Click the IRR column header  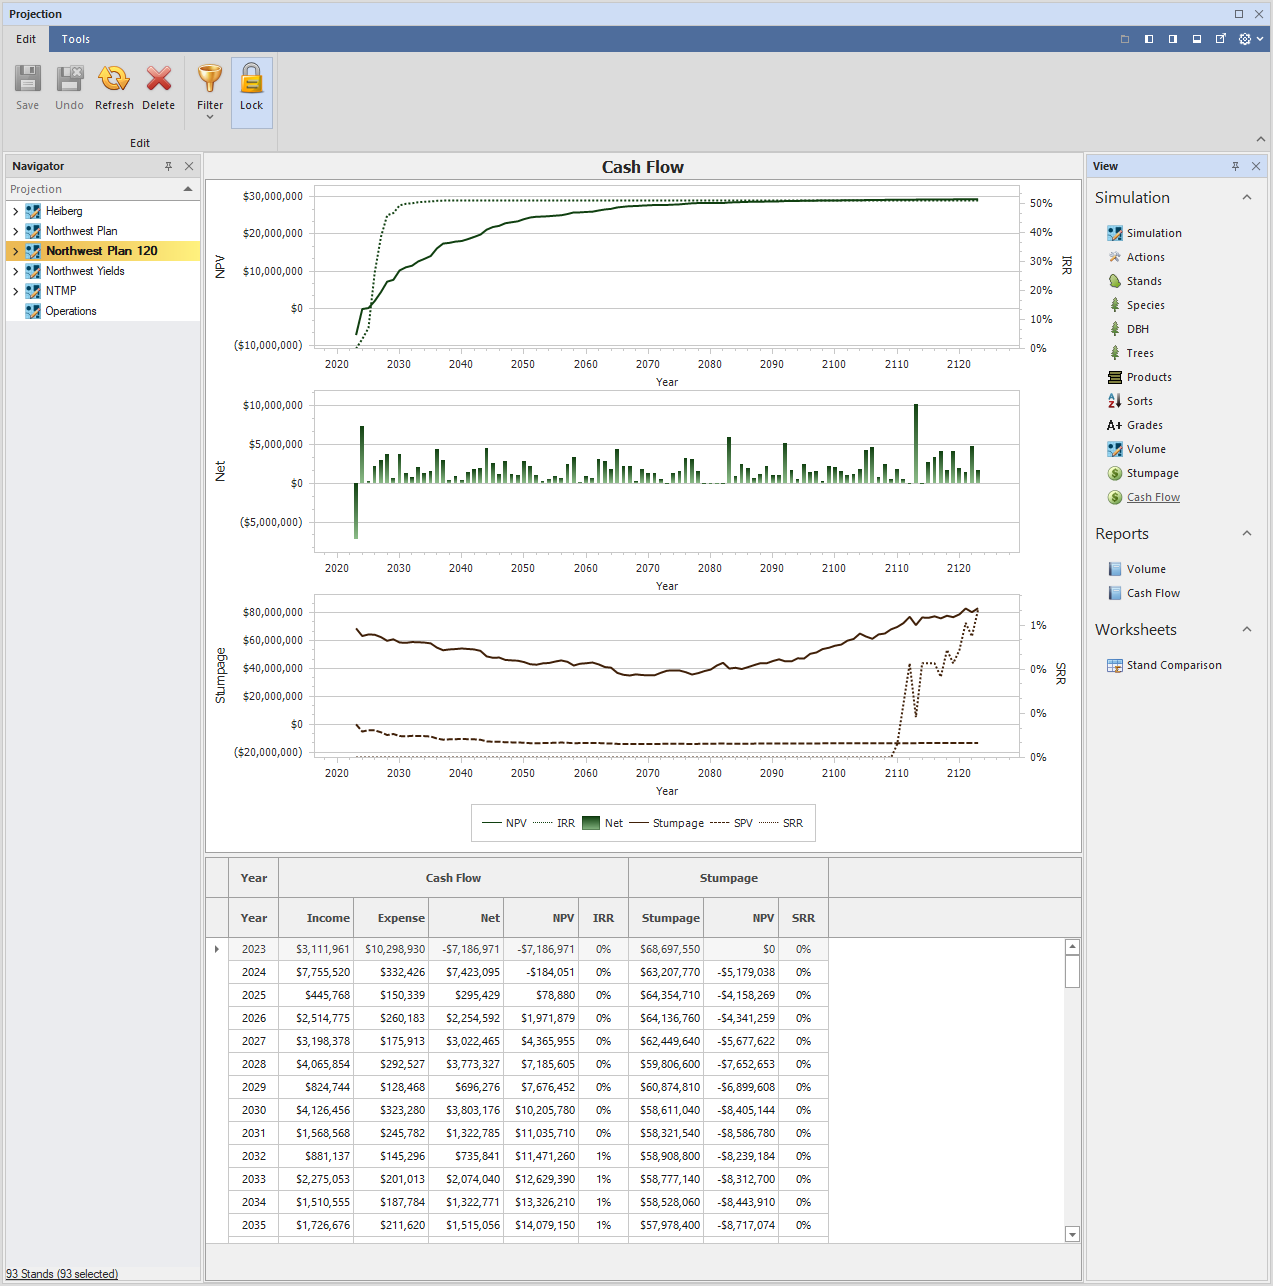(x=603, y=918)
